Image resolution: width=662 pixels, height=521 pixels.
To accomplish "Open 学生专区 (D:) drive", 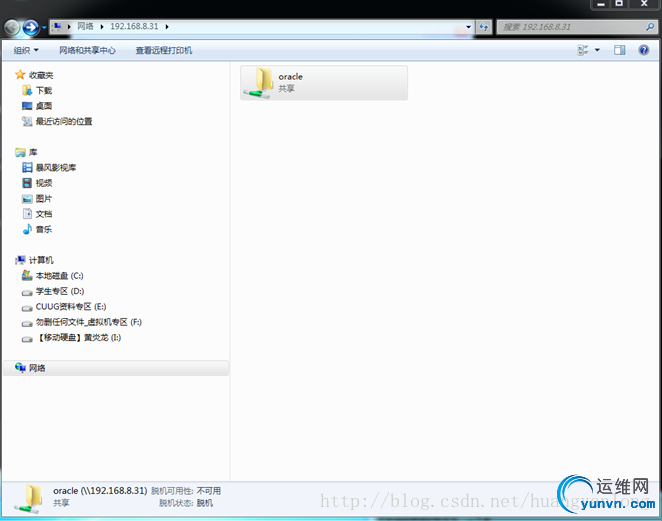I will (60, 291).
